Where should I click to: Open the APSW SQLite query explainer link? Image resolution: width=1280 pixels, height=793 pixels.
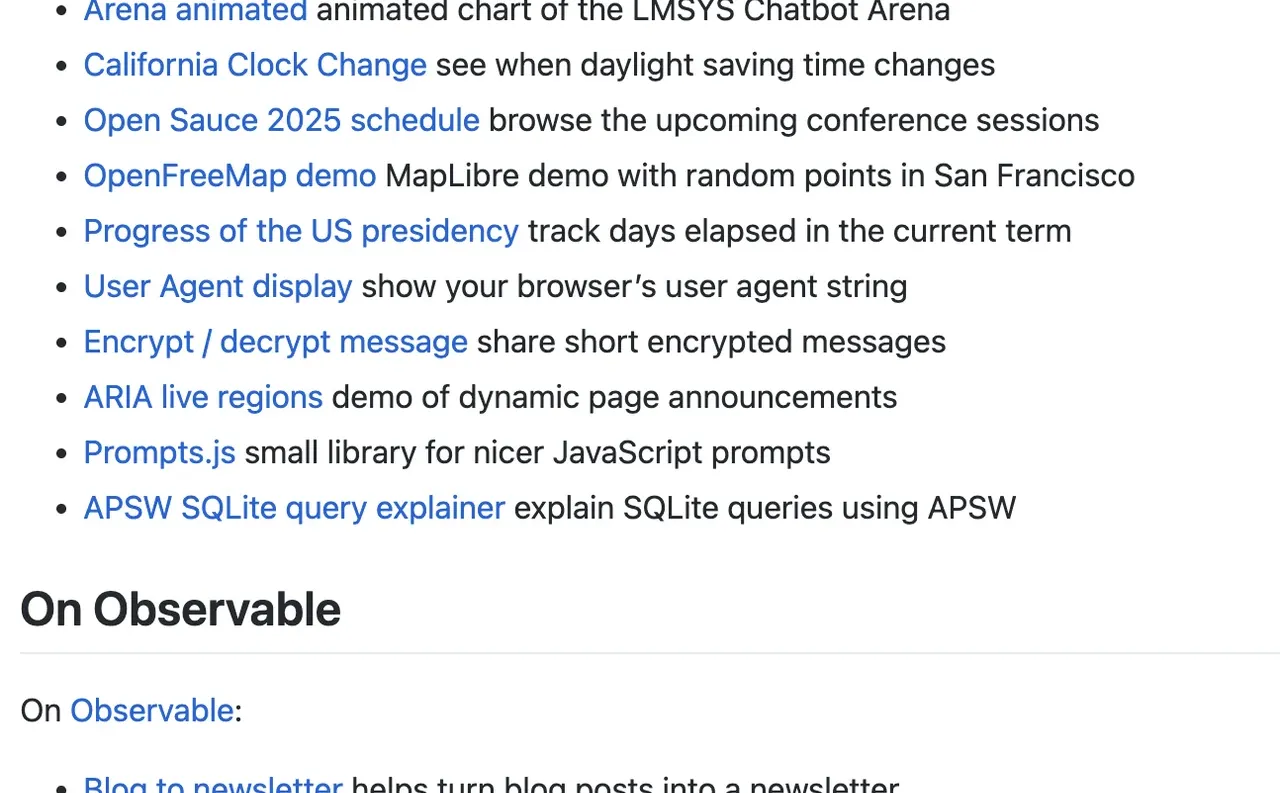coord(294,508)
